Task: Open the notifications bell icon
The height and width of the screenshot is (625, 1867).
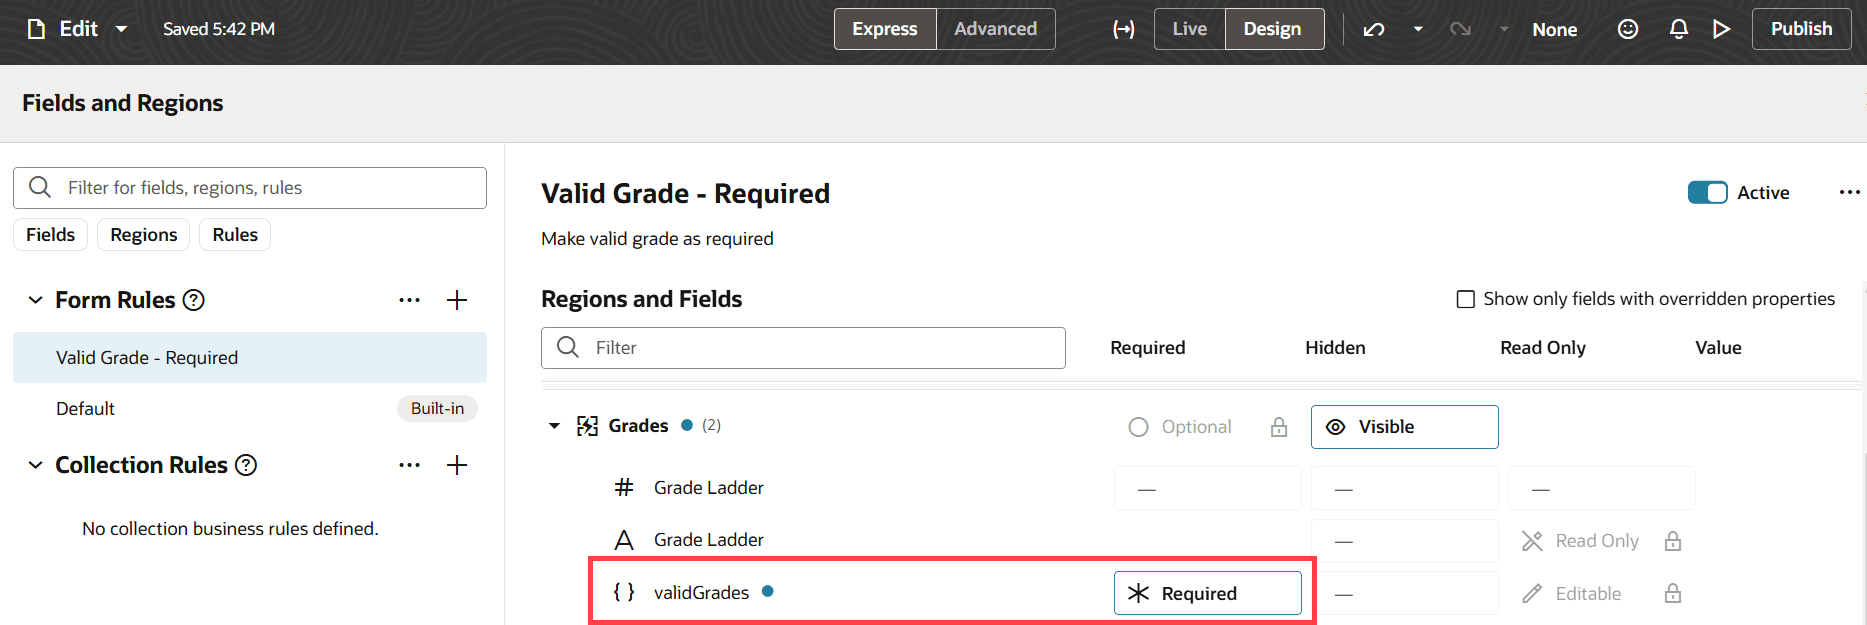Action: click(x=1679, y=29)
